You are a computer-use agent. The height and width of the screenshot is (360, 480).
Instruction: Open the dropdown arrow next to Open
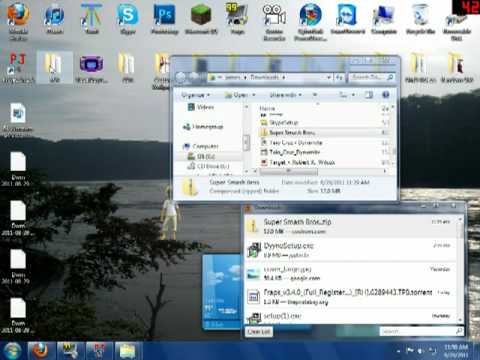tap(254, 95)
